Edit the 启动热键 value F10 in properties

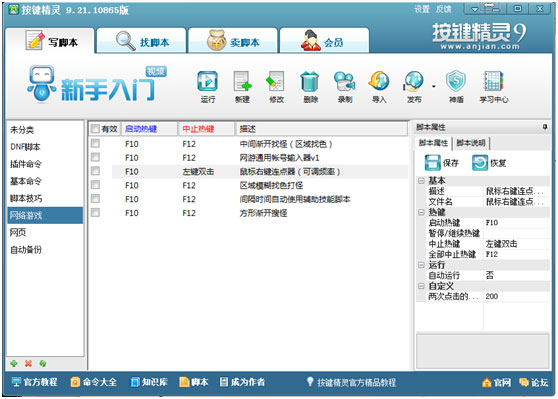pos(516,223)
